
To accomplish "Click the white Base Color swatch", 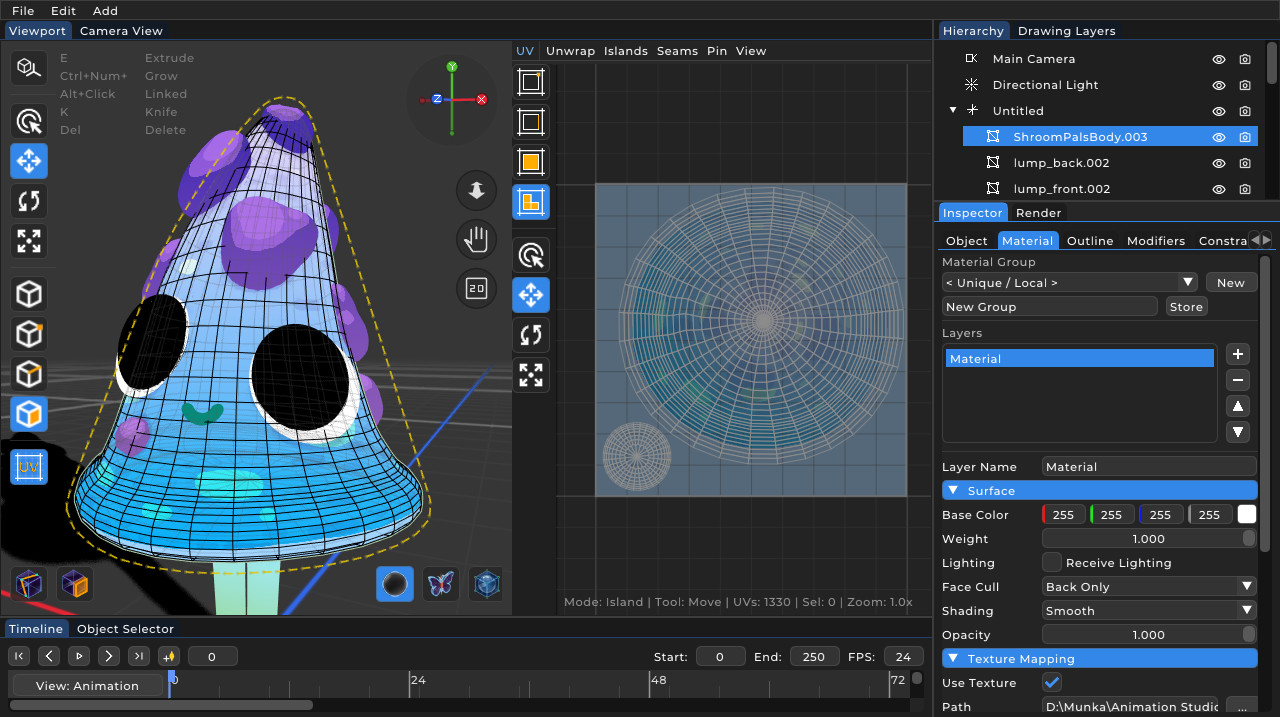I will (1245, 514).
